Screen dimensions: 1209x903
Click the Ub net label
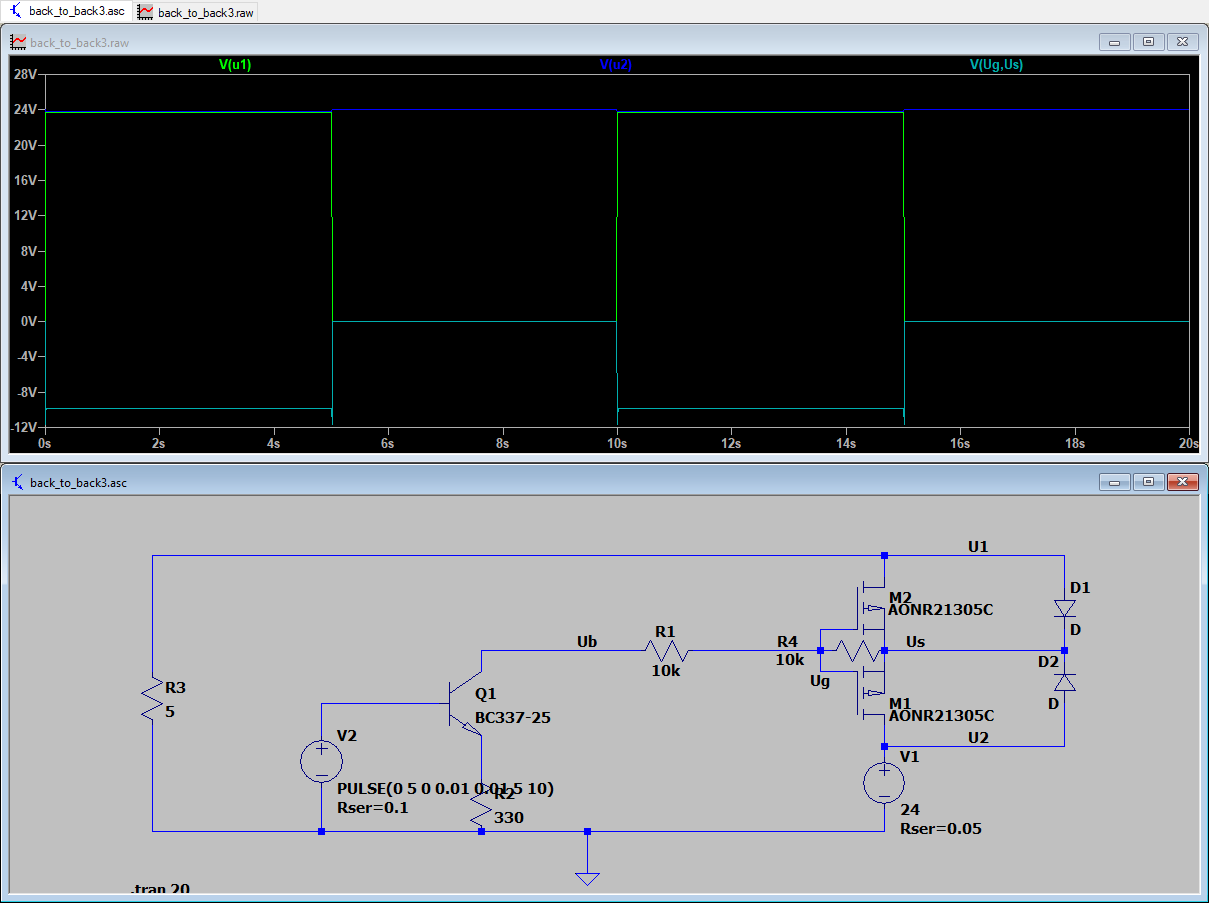[587, 641]
